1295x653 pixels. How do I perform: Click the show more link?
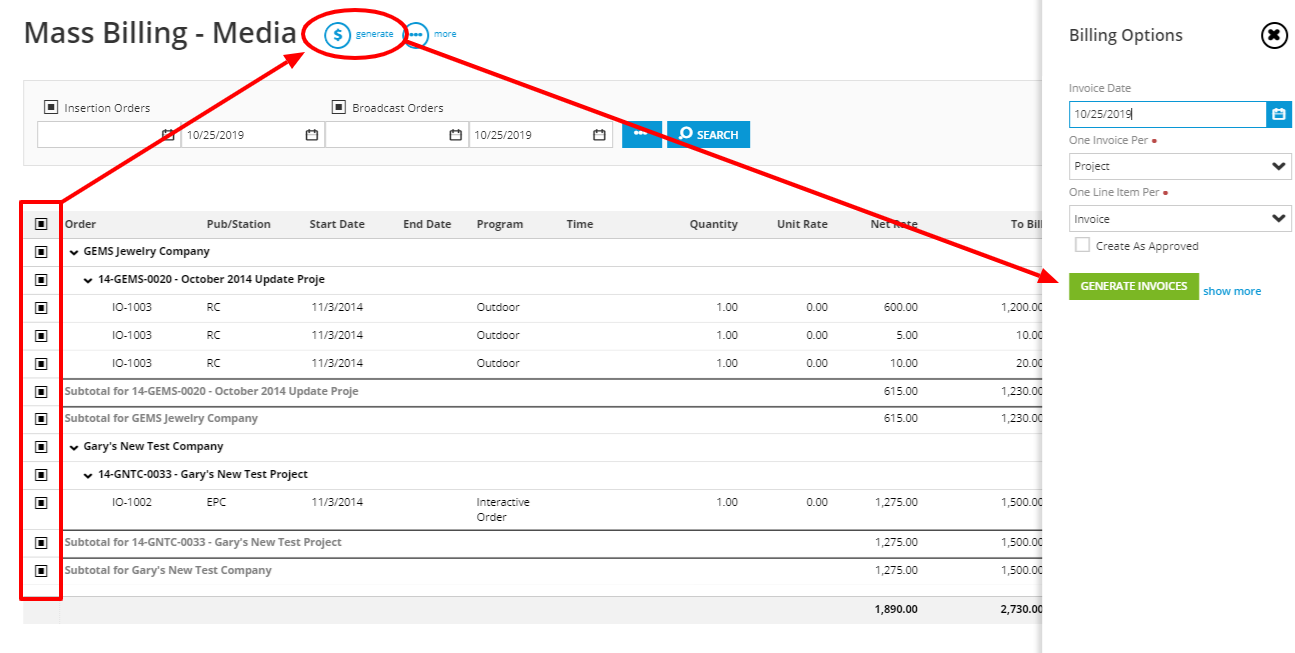[x=1232, y=291]
